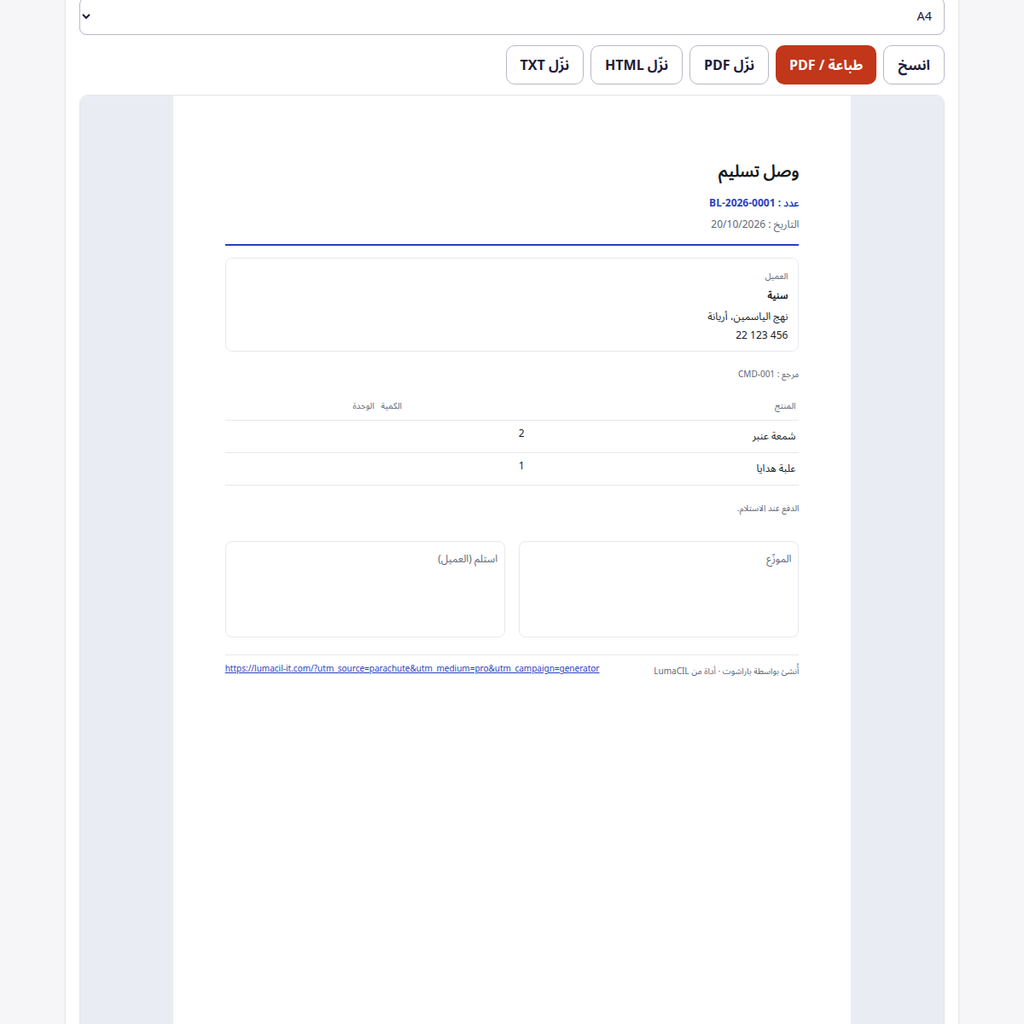The height and width of the screenshot is (1024, 1024).
Task: Click the شمعة عنبر product row
Action: click(511, 436)
